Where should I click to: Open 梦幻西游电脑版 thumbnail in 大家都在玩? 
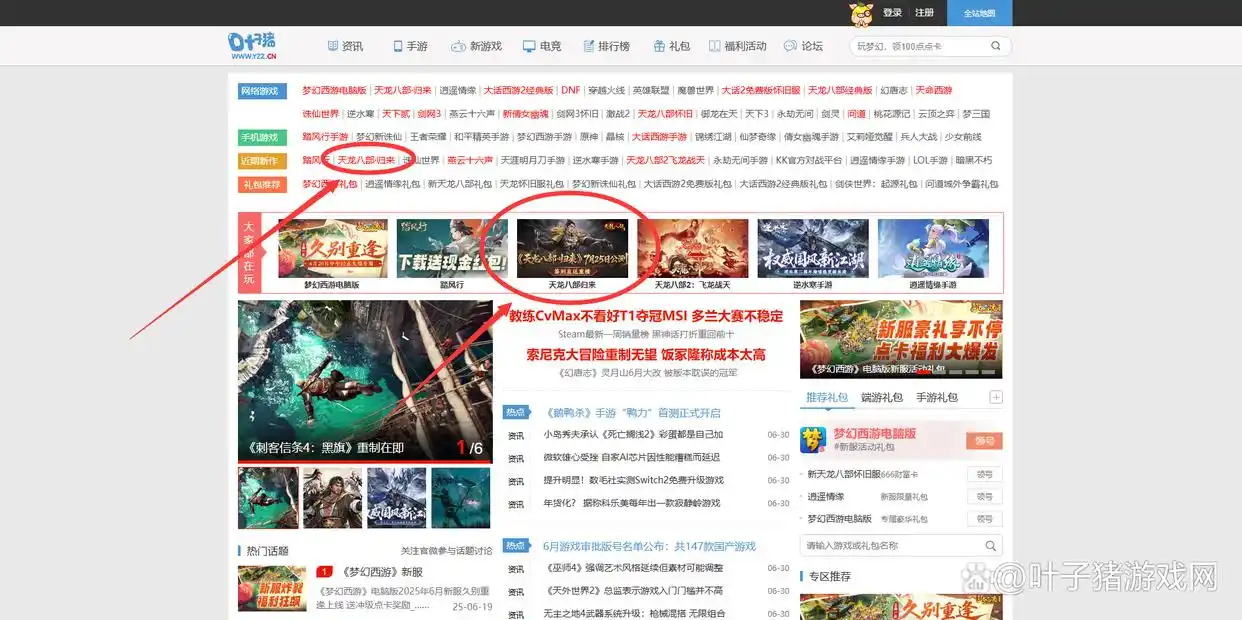click(333, 248)
